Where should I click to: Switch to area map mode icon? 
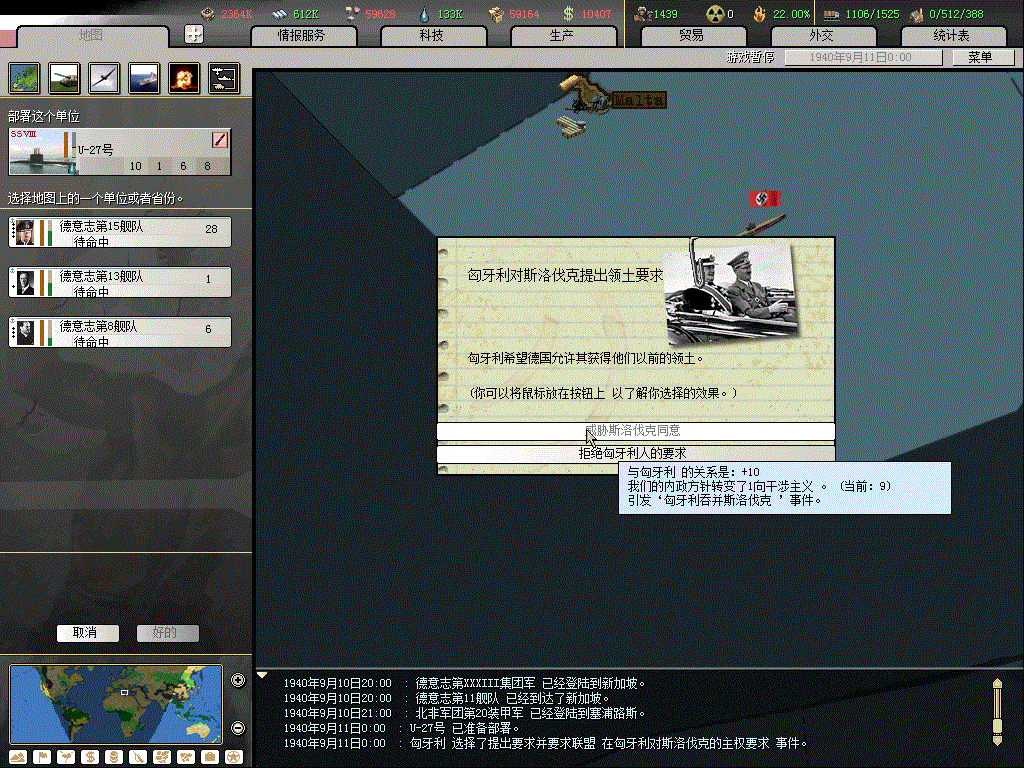[x=186, y=757]
